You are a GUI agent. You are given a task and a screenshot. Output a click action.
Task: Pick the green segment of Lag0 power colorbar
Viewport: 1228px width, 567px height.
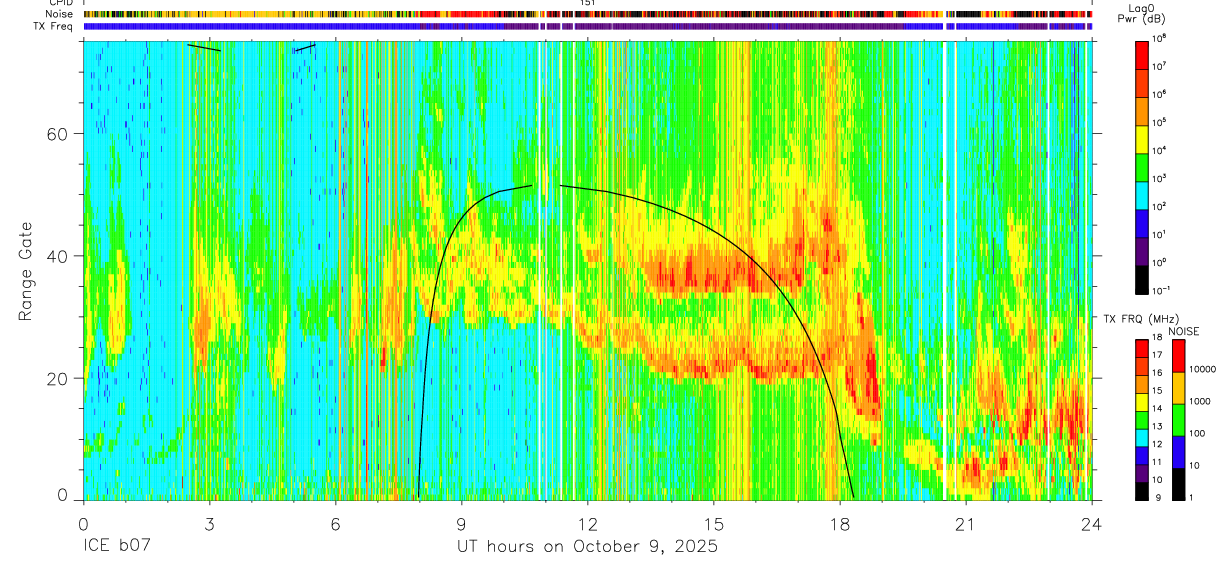click(1141, 167)
